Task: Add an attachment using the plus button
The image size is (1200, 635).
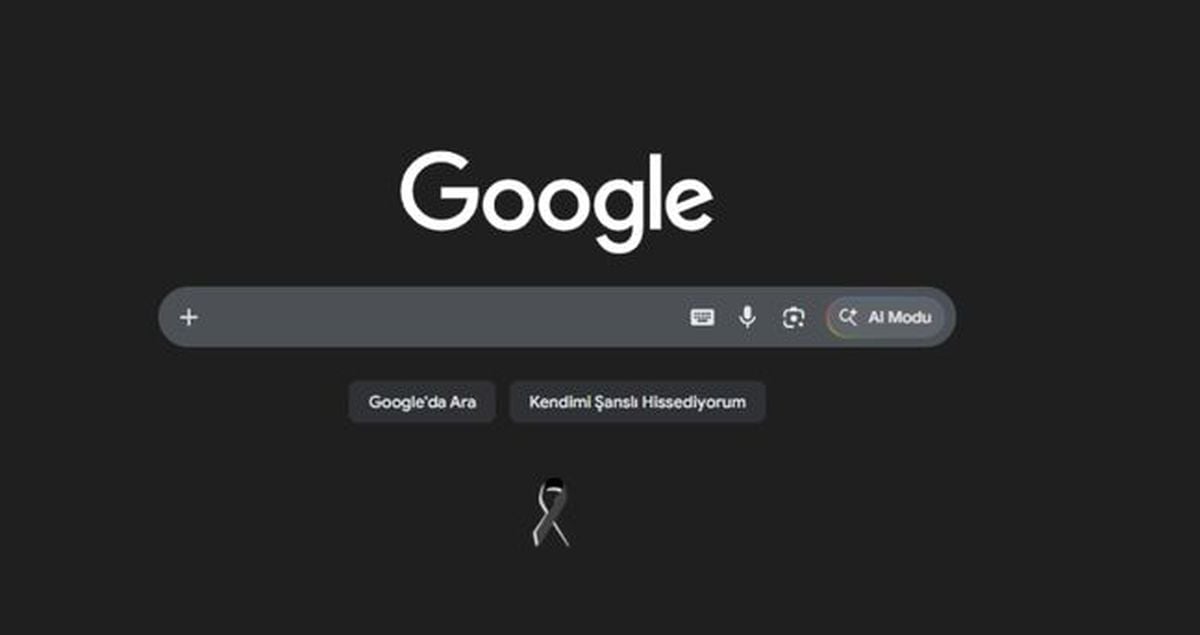Action: 189,318
